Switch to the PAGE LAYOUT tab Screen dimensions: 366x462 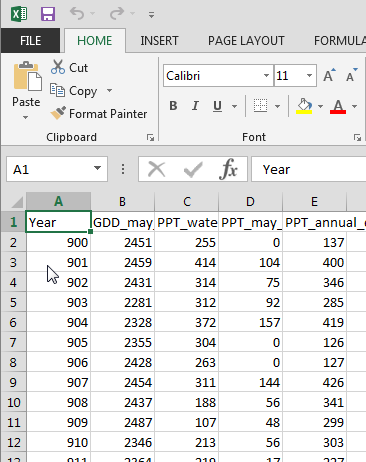click(246, 41)
